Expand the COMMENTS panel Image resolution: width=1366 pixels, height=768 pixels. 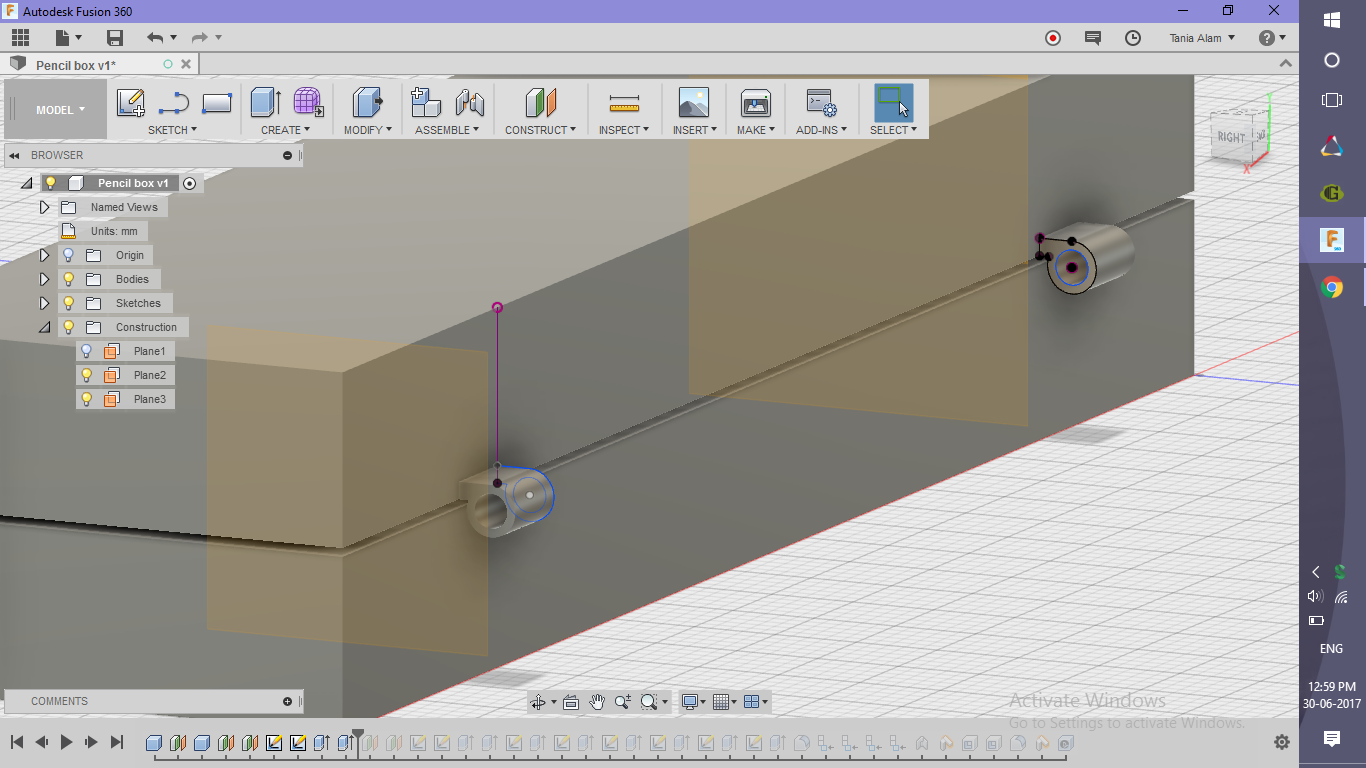tap(288, 701)
